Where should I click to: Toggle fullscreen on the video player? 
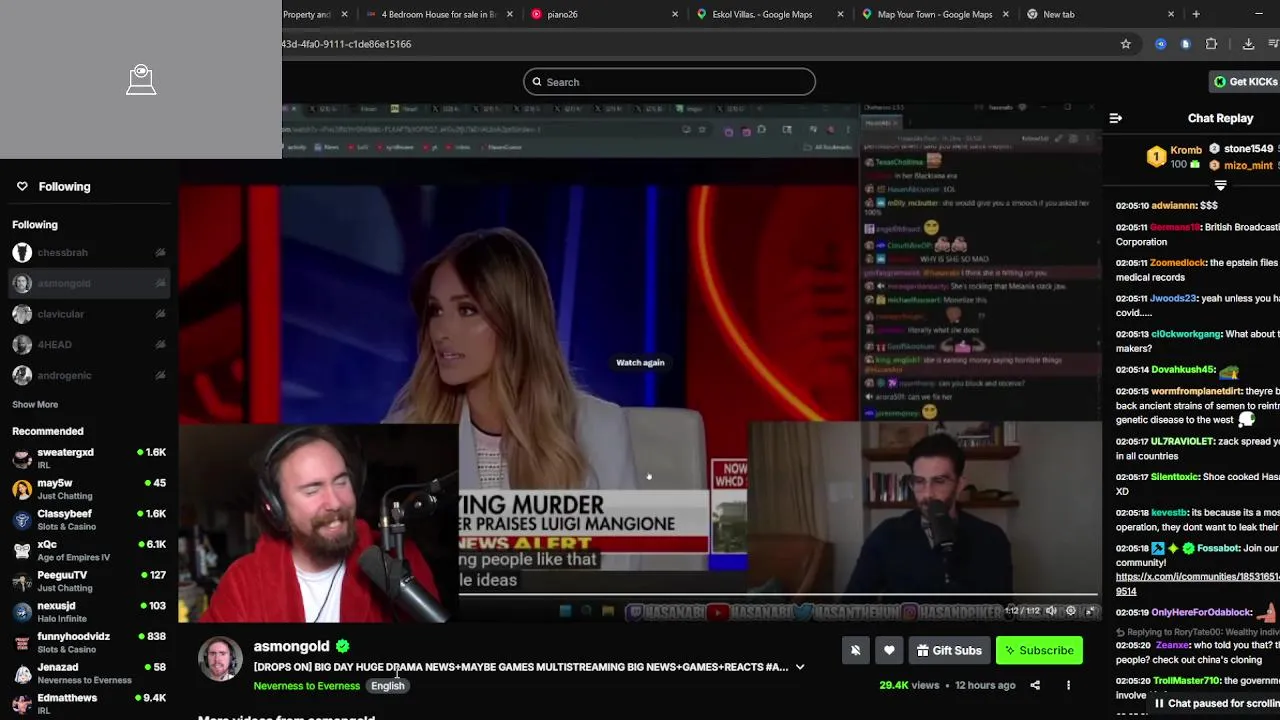click(1090, 611)
